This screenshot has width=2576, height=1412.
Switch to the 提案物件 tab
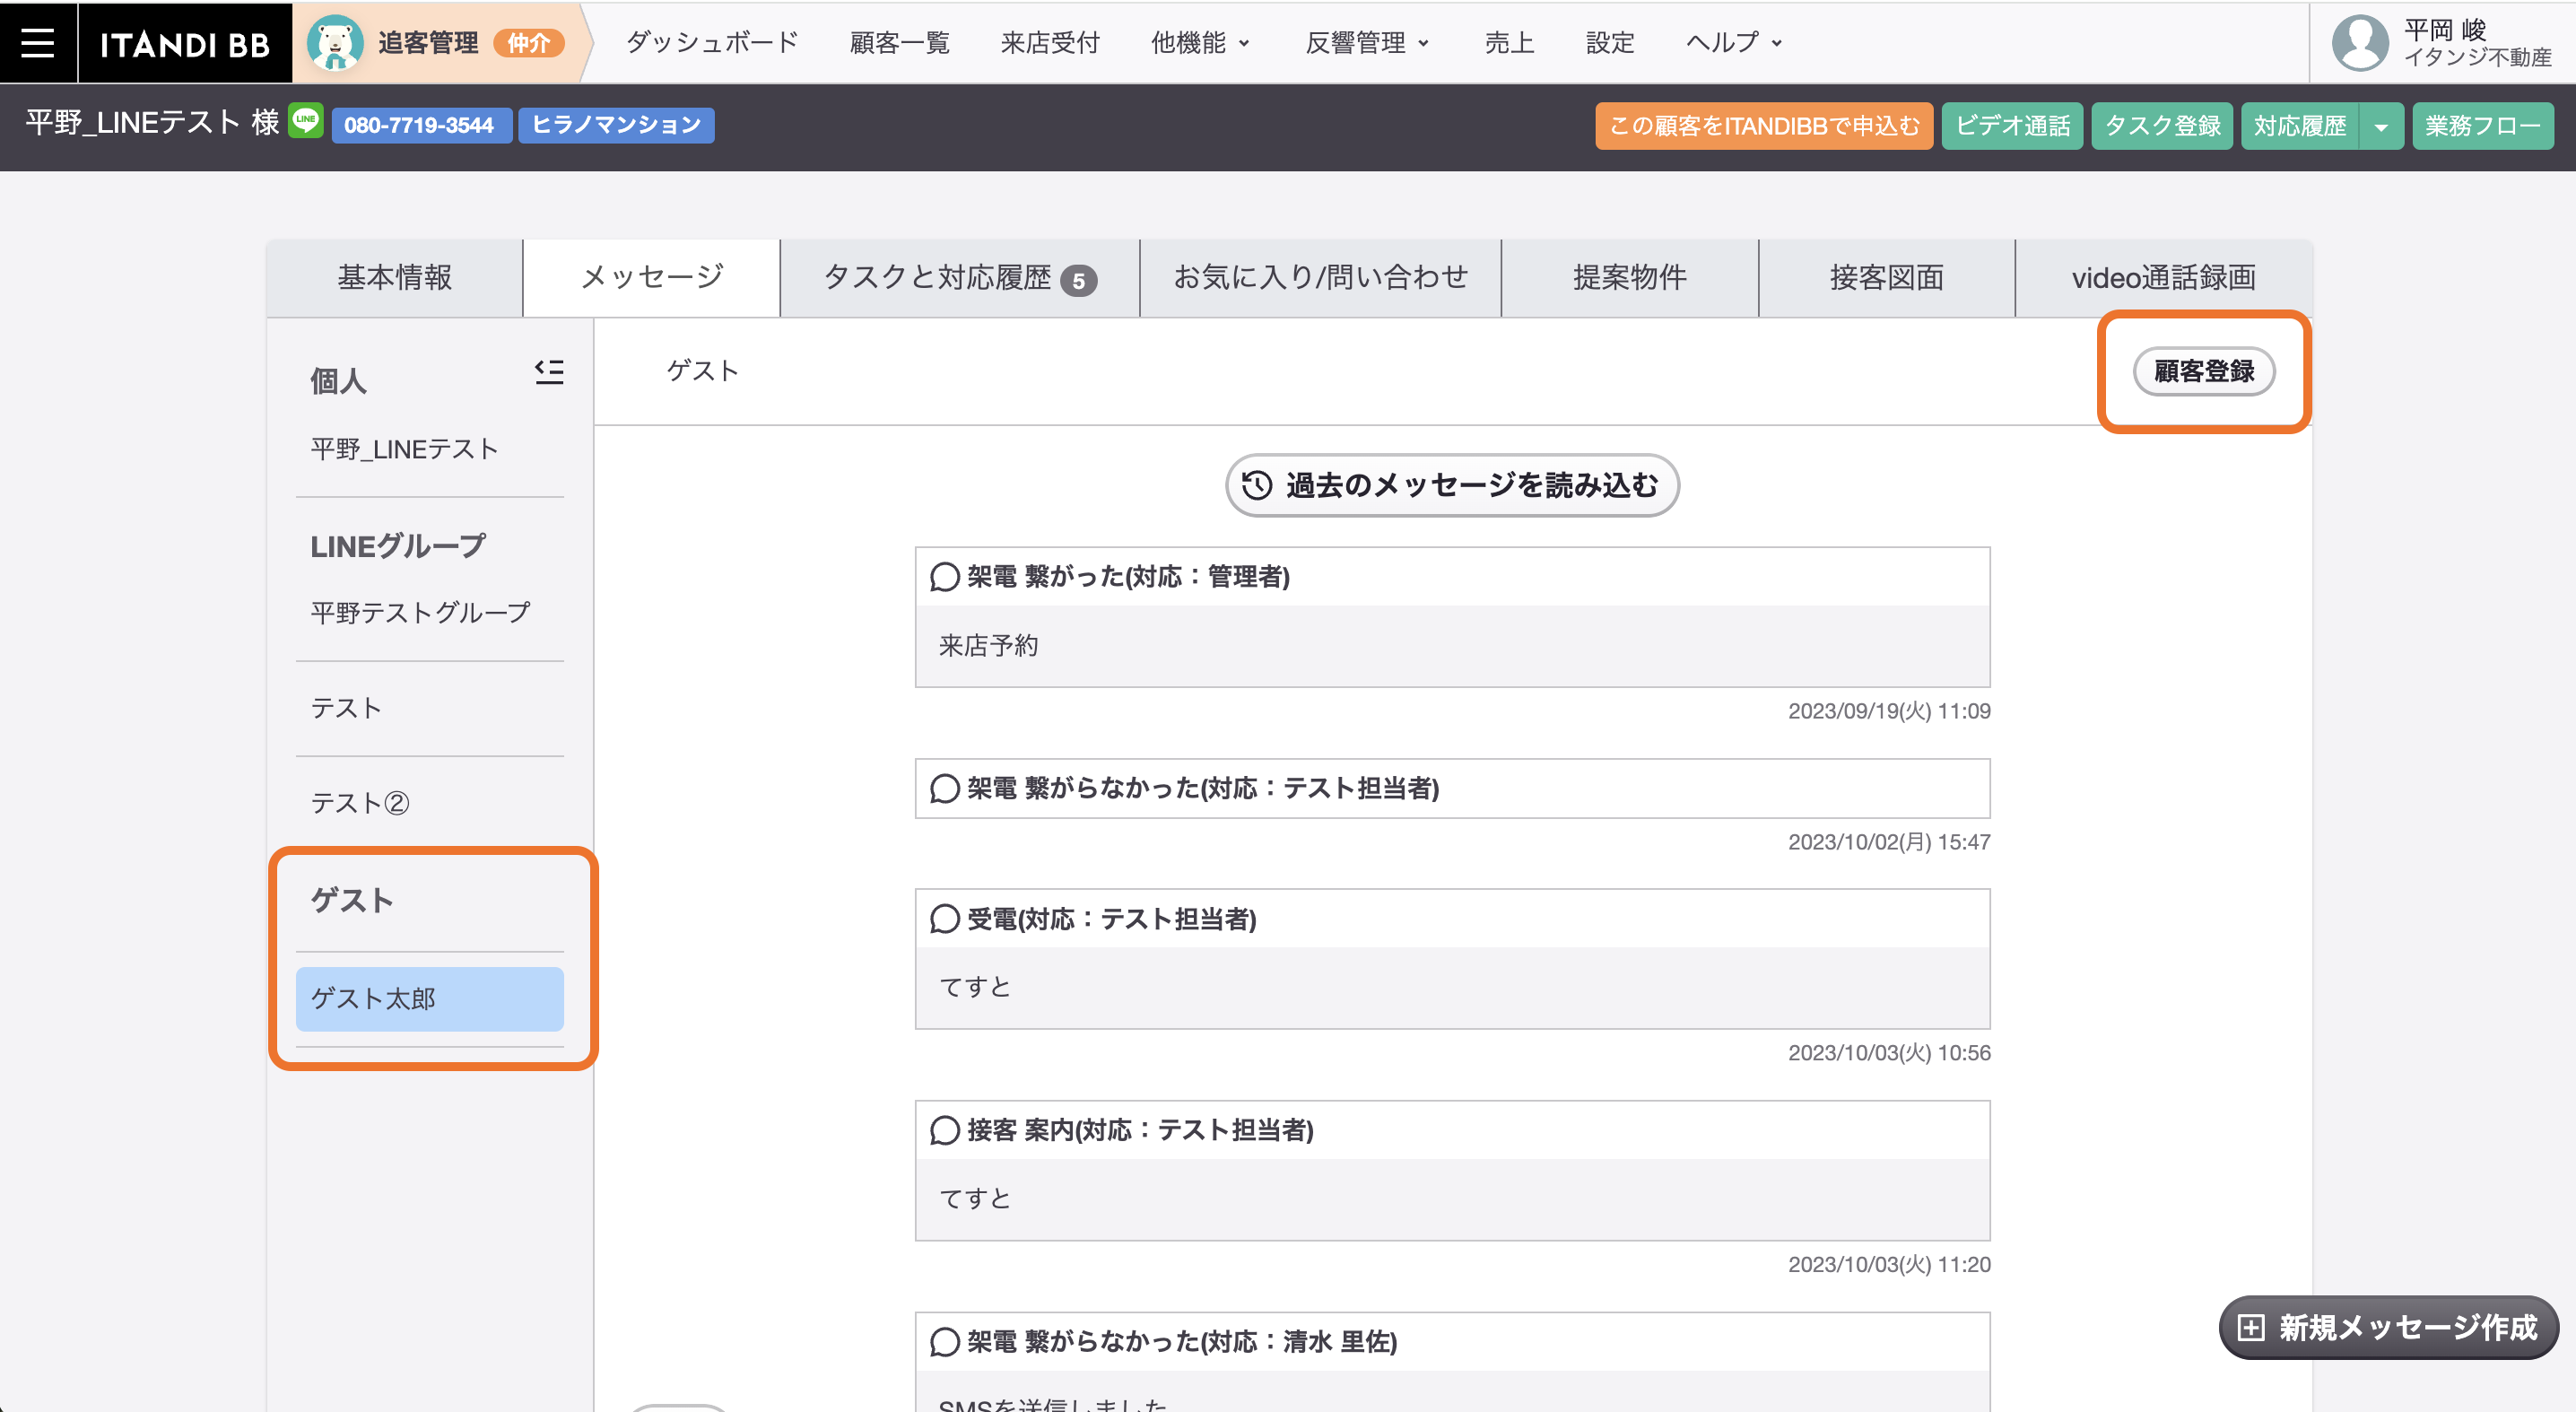[1630, 278]
